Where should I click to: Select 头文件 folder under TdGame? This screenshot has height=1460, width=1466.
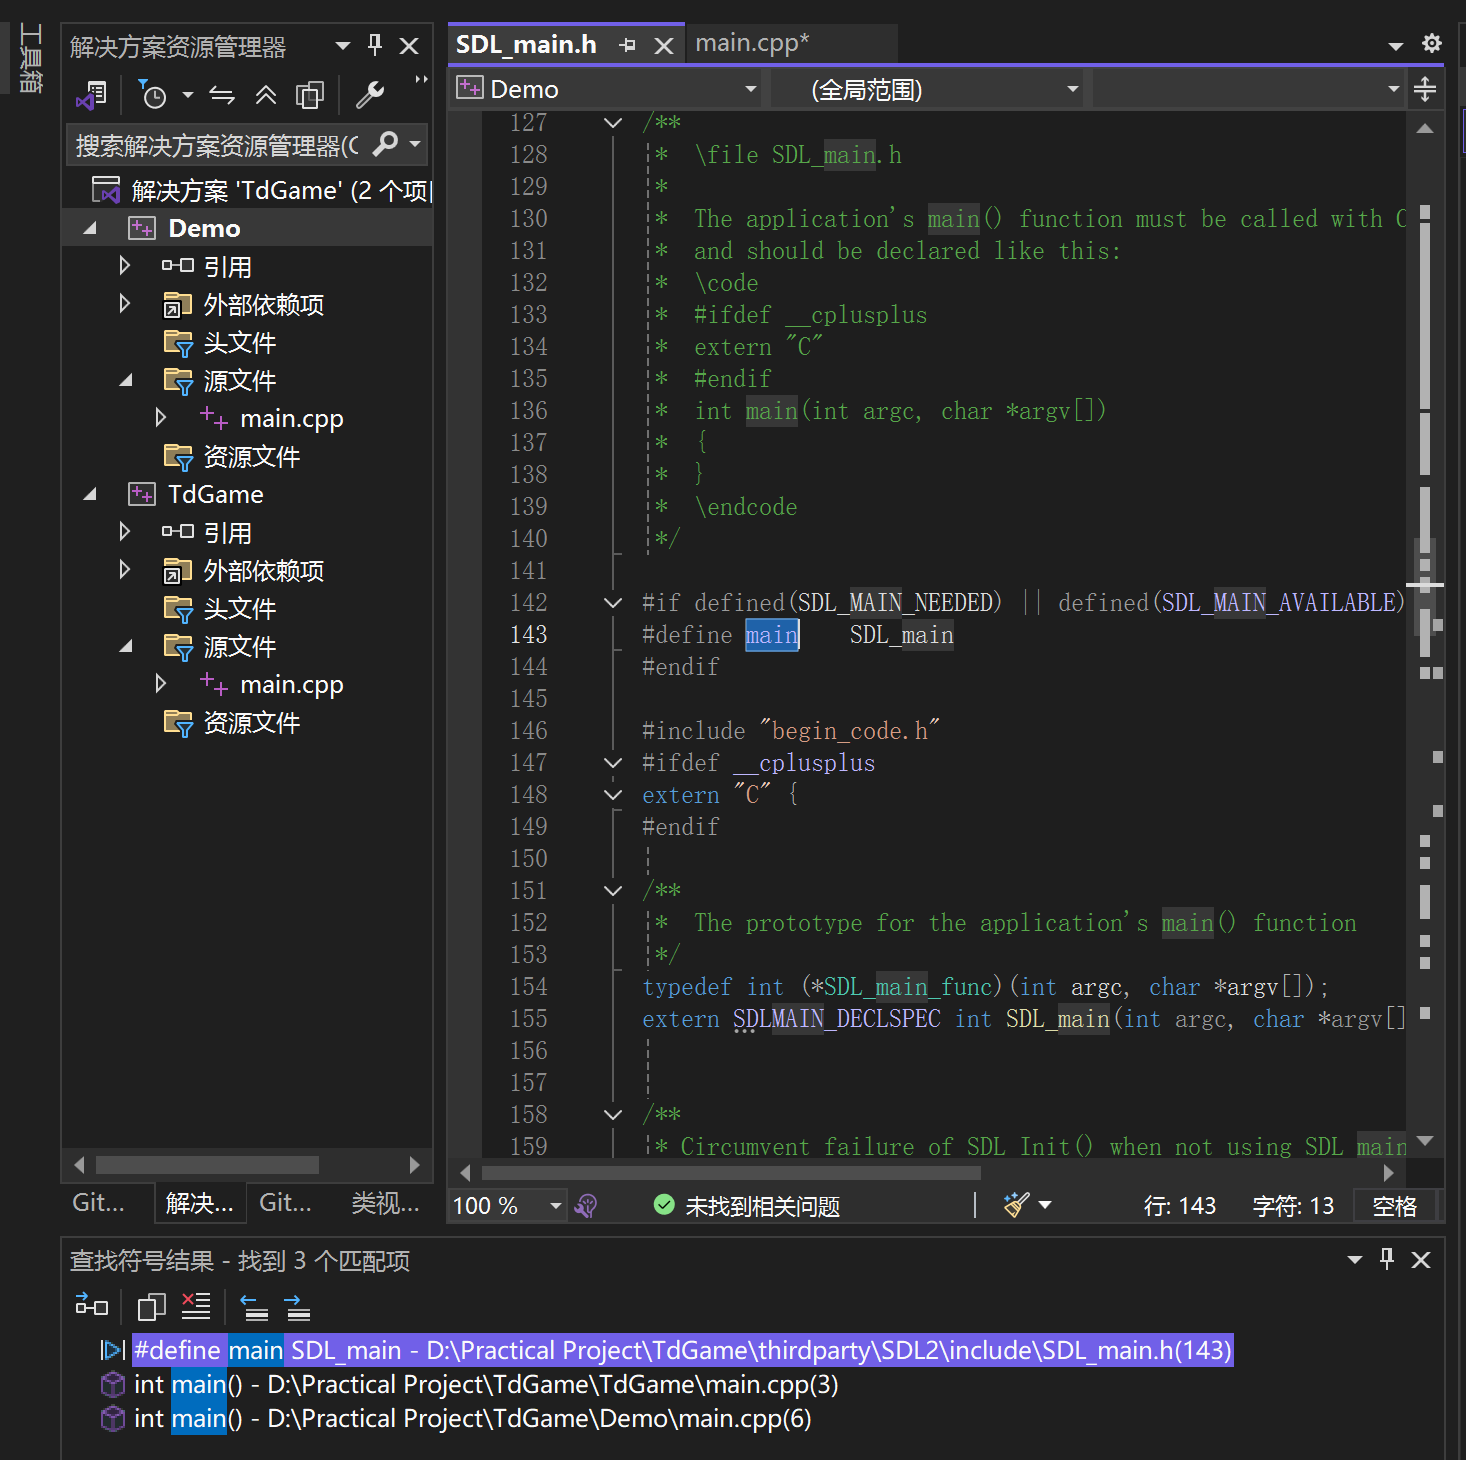240,608
